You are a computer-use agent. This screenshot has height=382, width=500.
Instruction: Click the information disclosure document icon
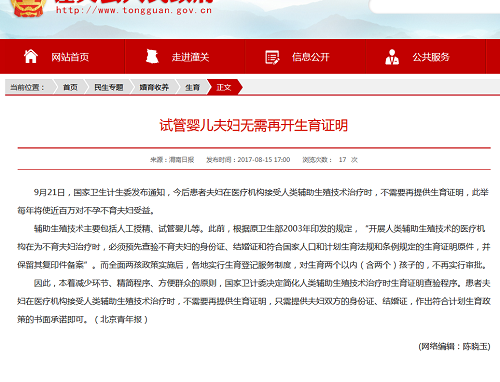pos(272,57)
